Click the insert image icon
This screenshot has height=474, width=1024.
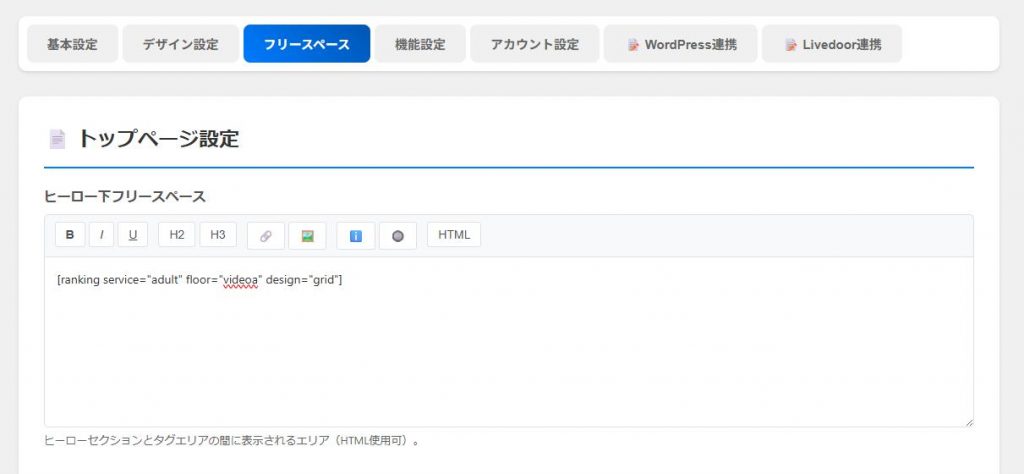coord(307,236)
